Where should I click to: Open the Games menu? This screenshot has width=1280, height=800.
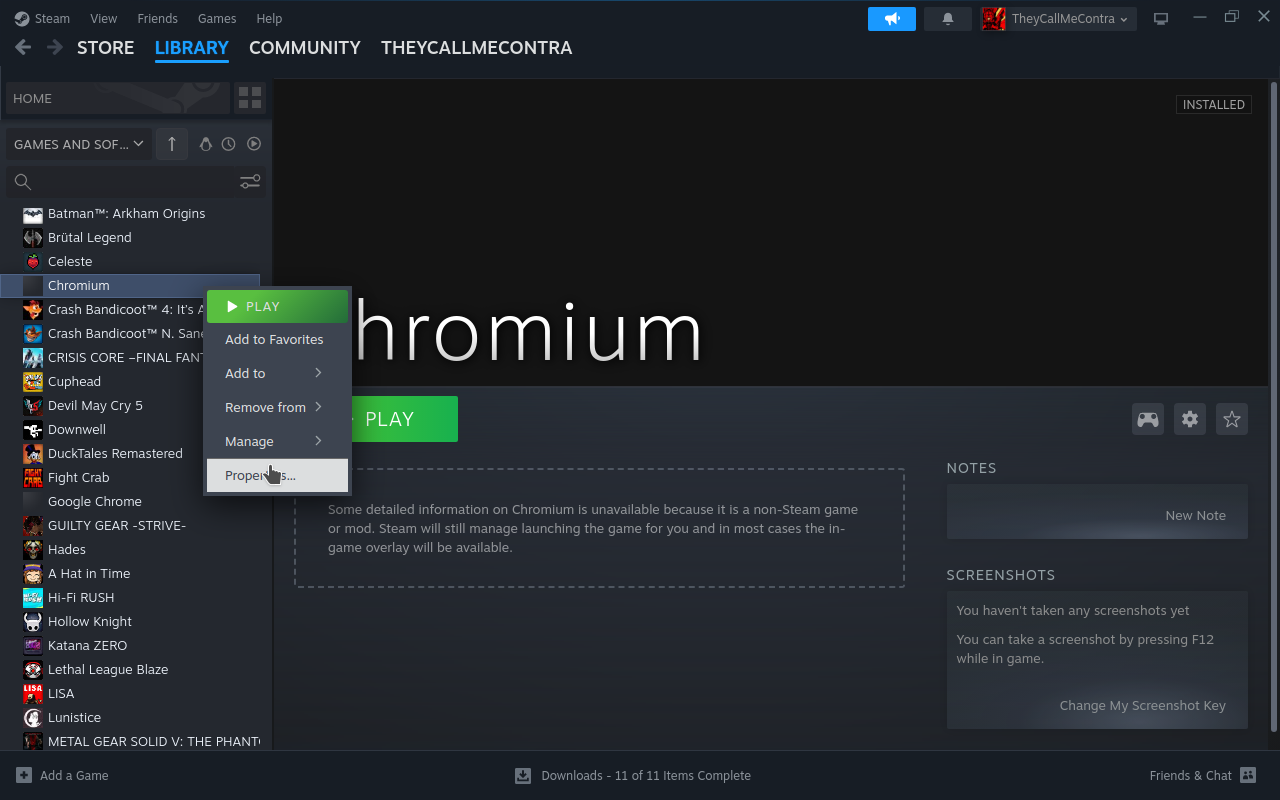[x=217, y=18]
